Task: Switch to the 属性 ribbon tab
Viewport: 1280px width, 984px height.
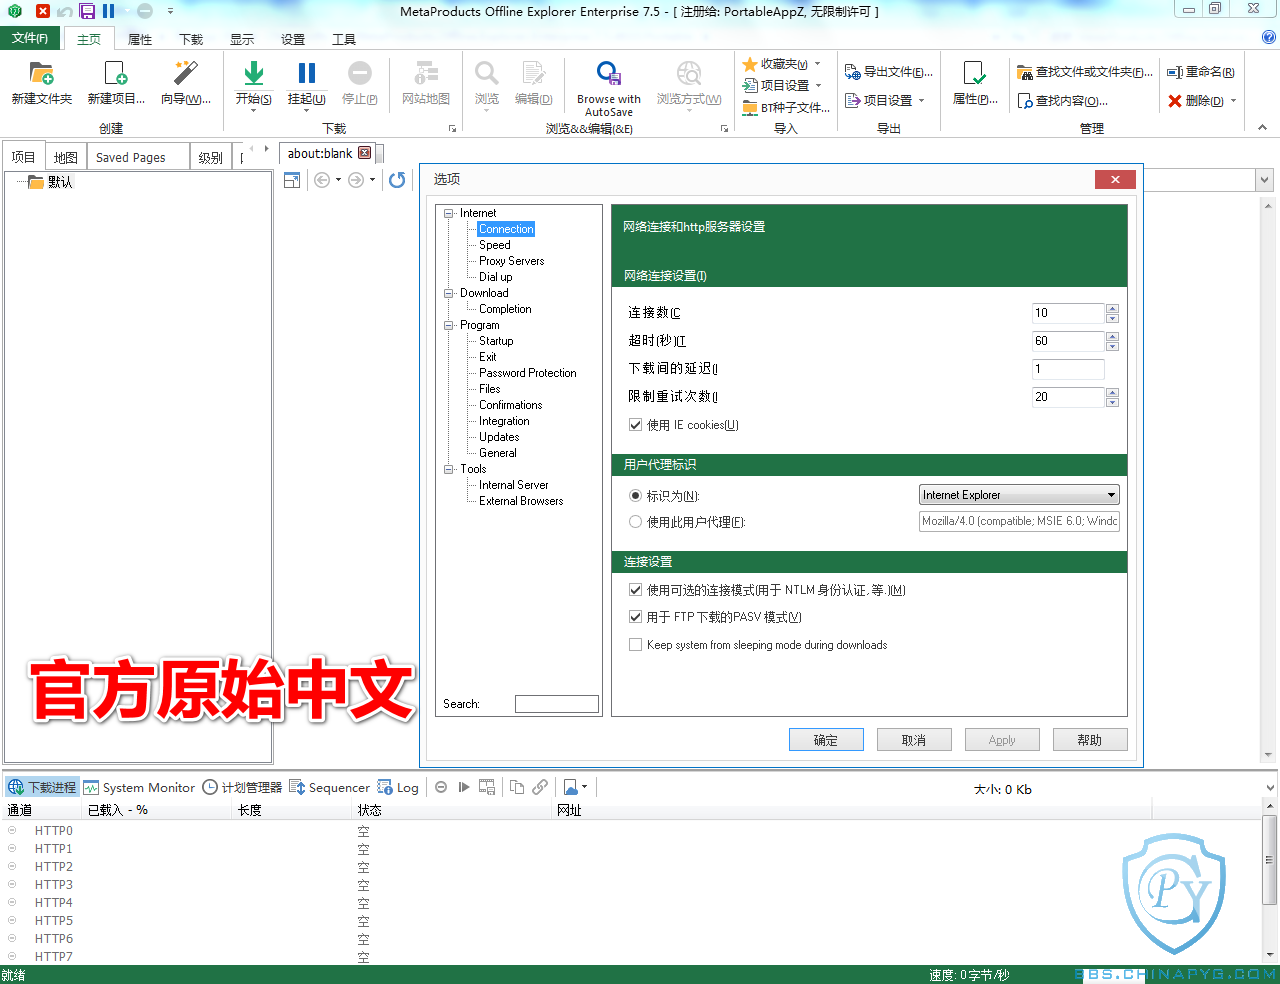Action: point(140,40)
